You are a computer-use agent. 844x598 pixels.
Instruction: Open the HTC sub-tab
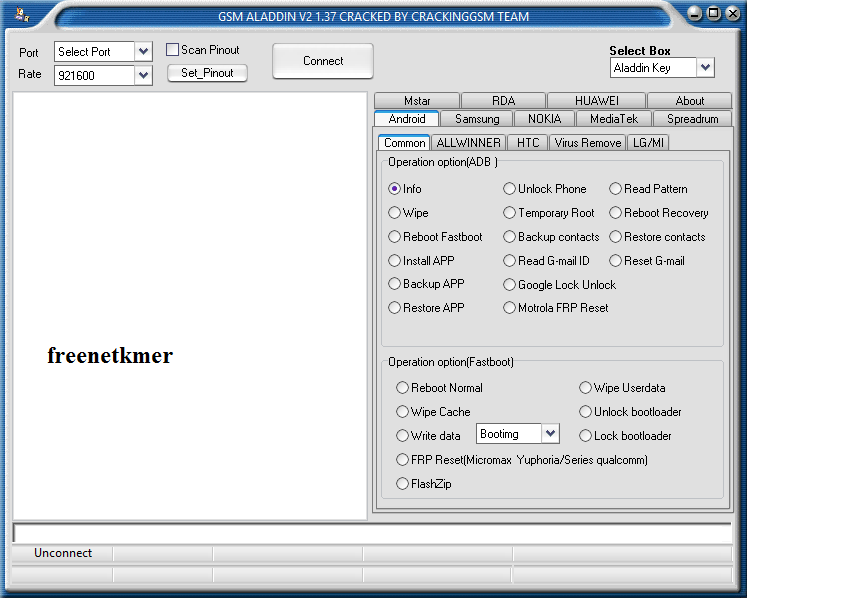coord(528,143)
